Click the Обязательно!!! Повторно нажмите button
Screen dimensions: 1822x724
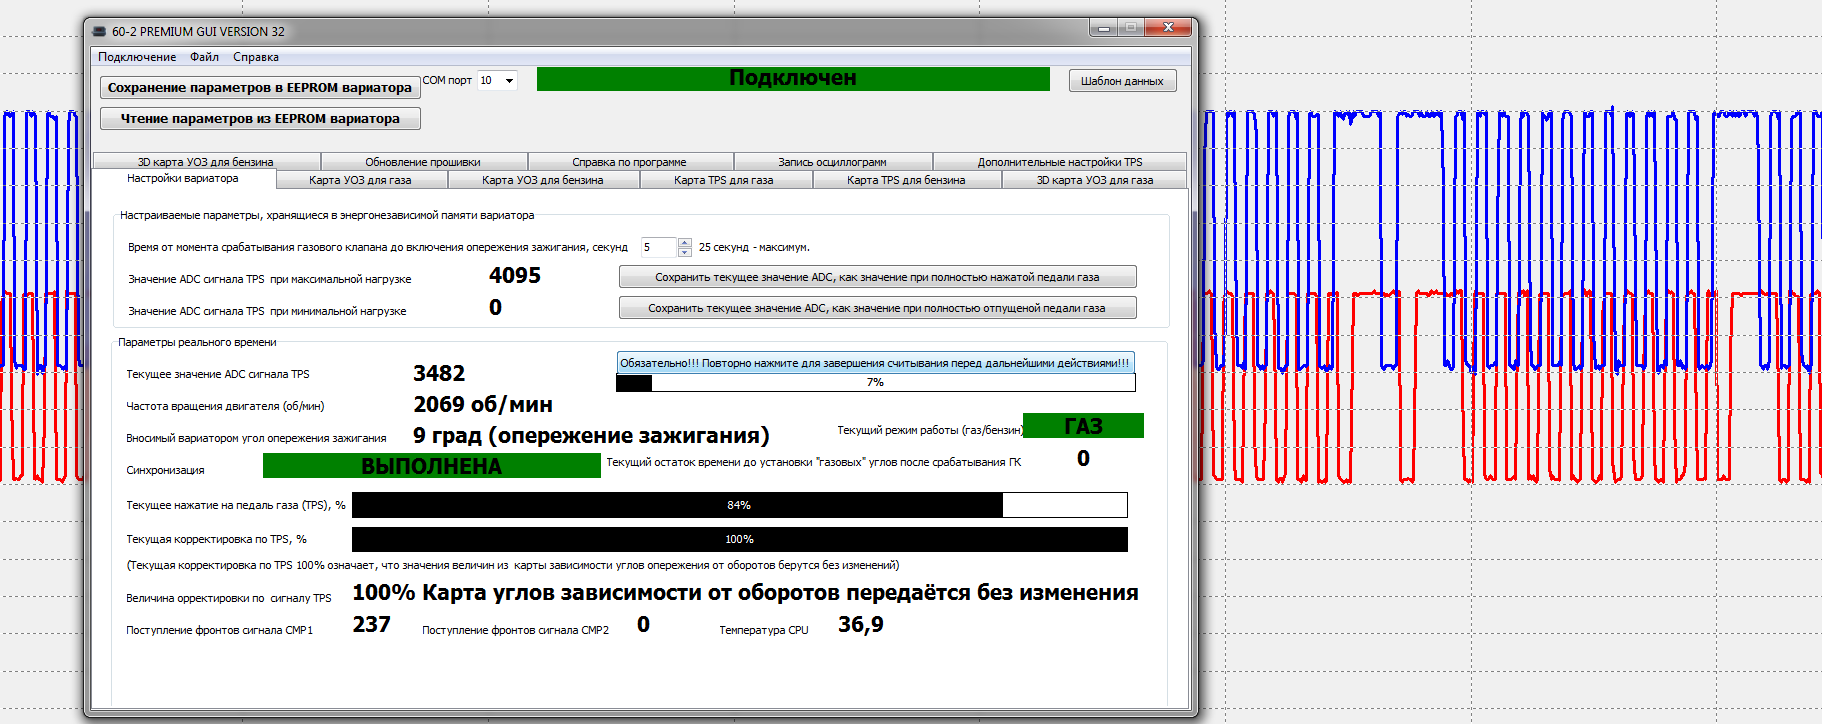pyautogui.click(x=875, y=363)
